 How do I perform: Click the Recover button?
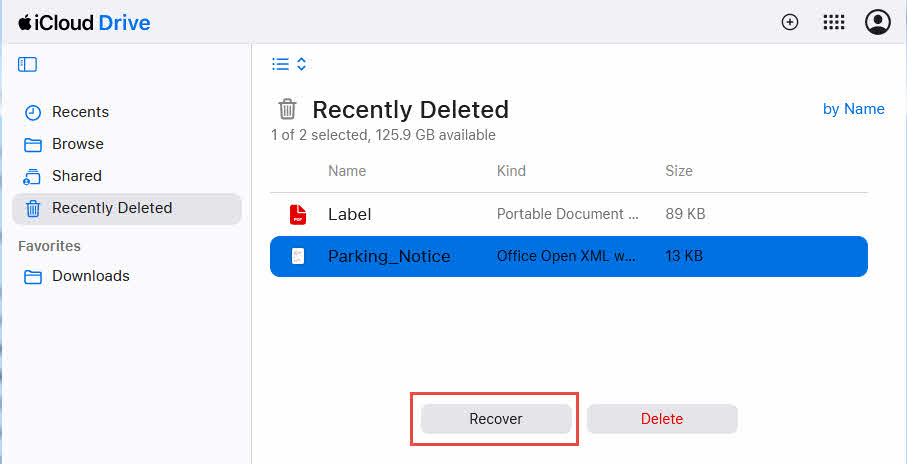pyautogui.click(x=496, y=419)
